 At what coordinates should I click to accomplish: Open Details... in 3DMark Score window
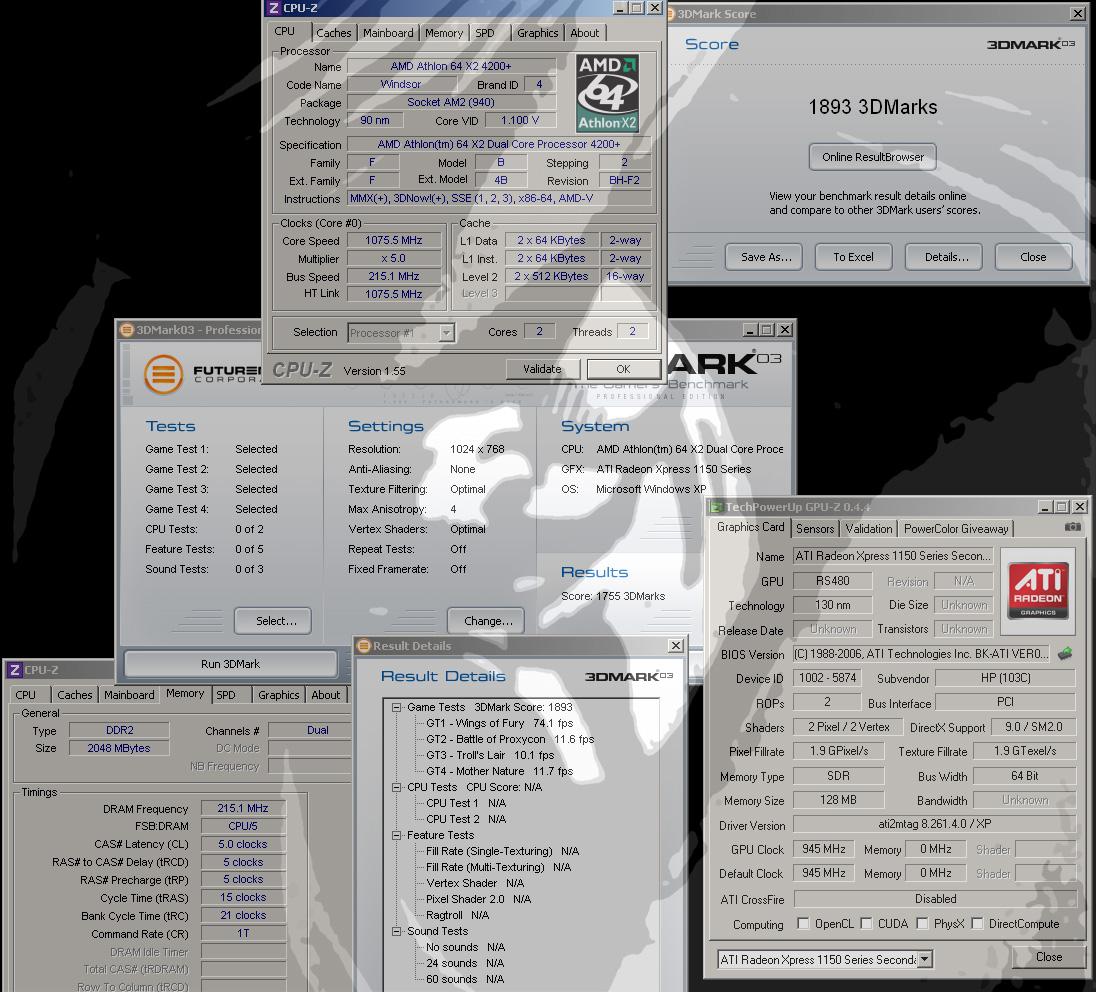[944, 257]
